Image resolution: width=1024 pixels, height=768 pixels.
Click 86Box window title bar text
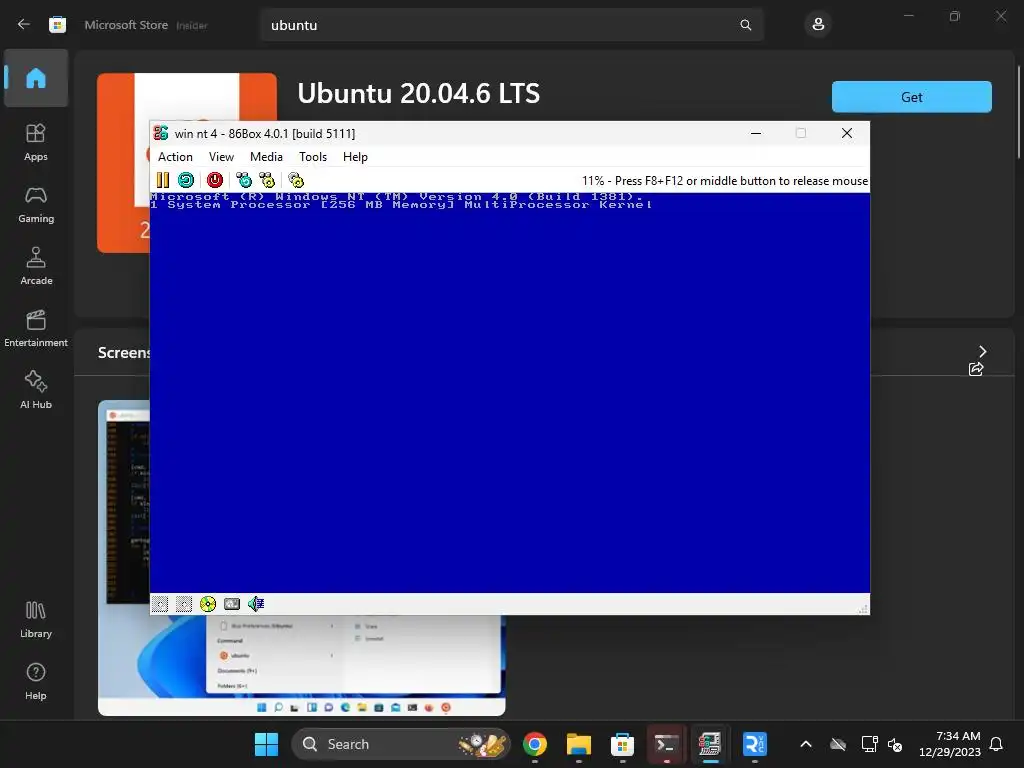click(x=264, y=134)
